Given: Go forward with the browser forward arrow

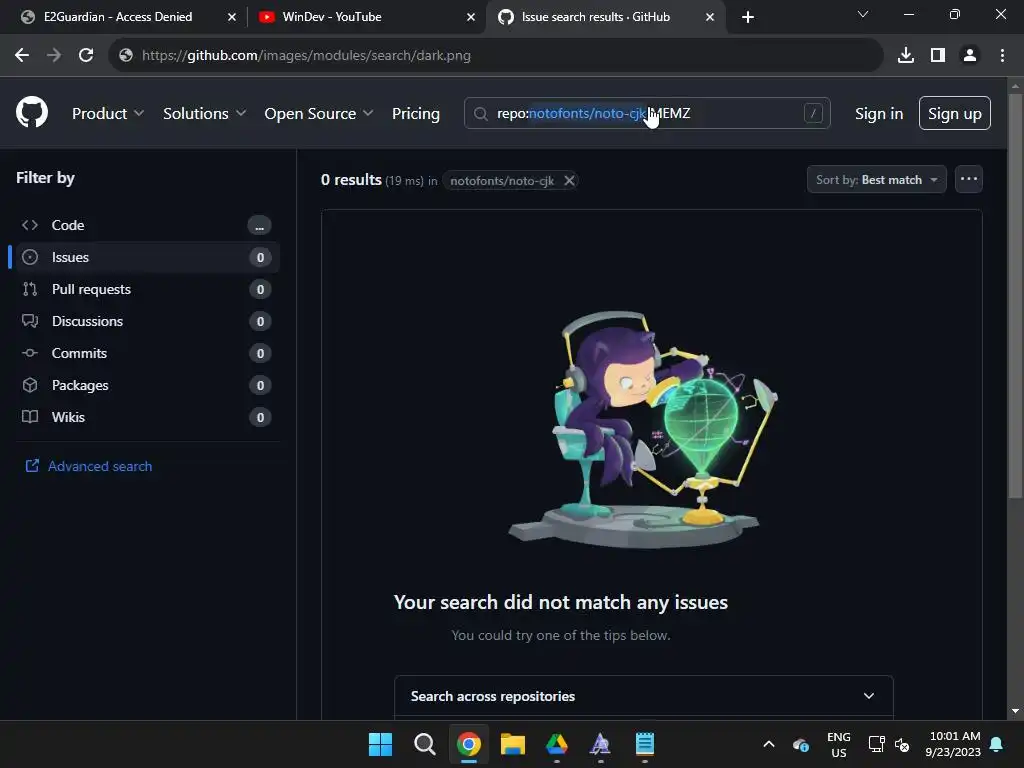Looking at the screenshot, I should (x=54, y=56).
